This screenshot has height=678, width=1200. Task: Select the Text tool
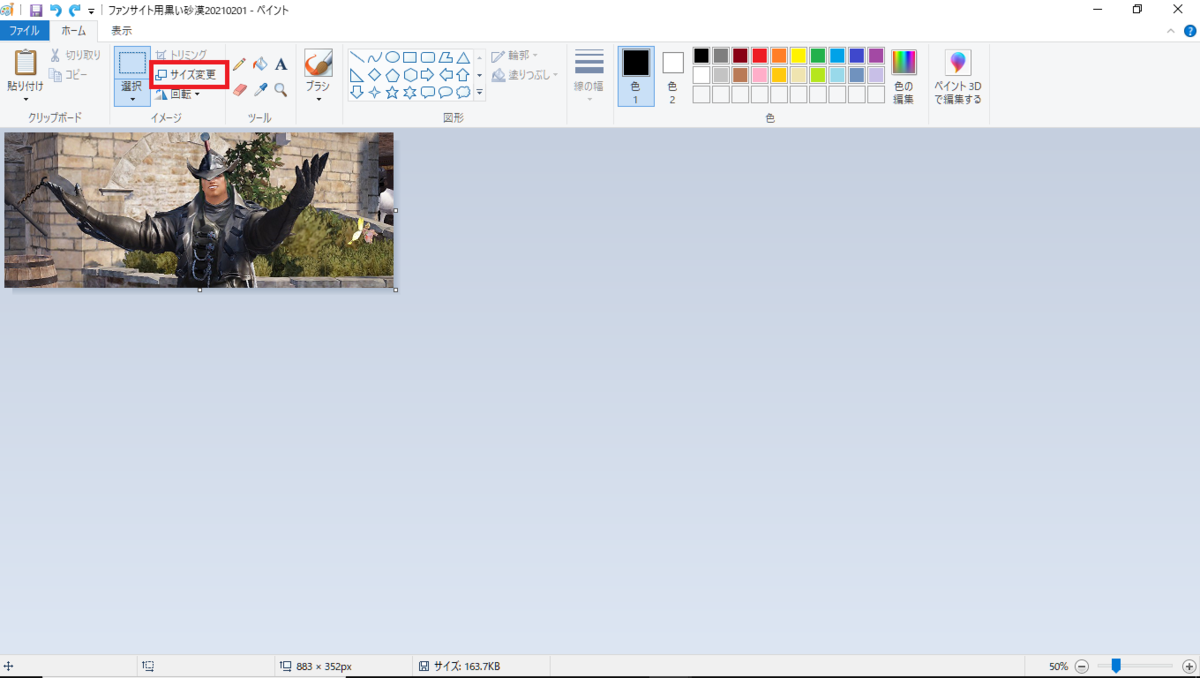coord(281,64)
